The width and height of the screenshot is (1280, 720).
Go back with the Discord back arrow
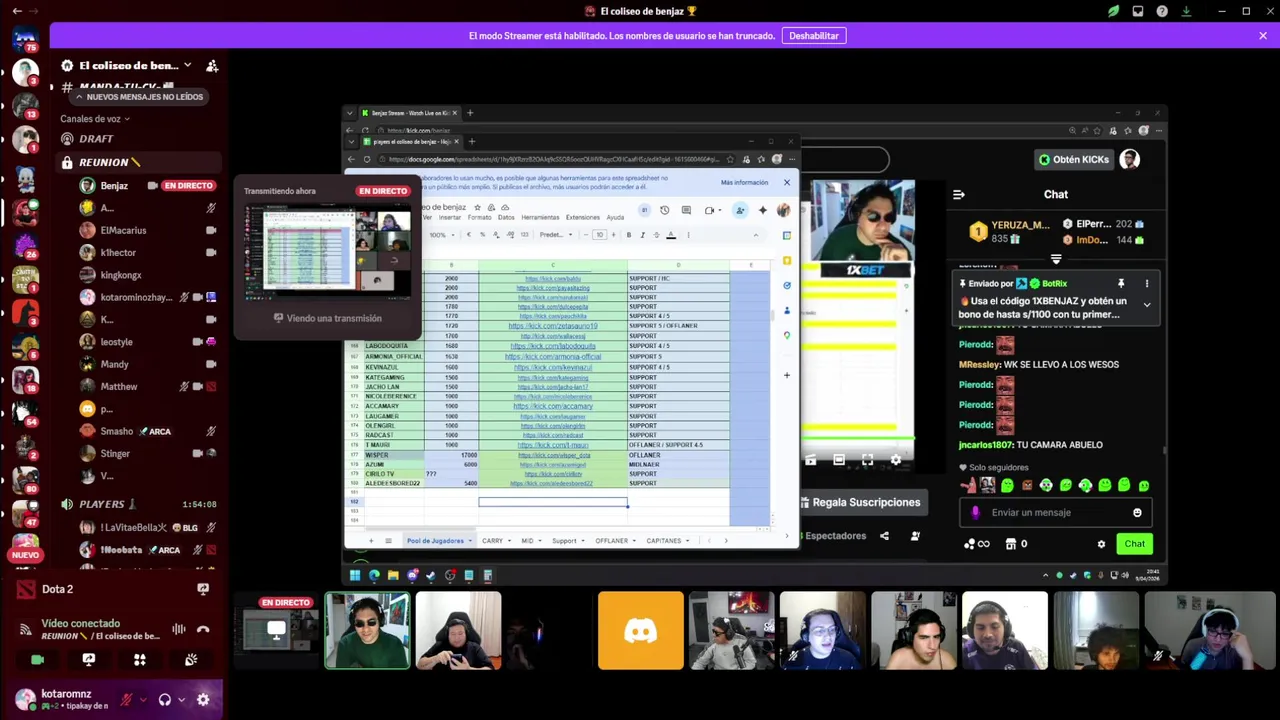pyautogui.click(x=17, y=11)
